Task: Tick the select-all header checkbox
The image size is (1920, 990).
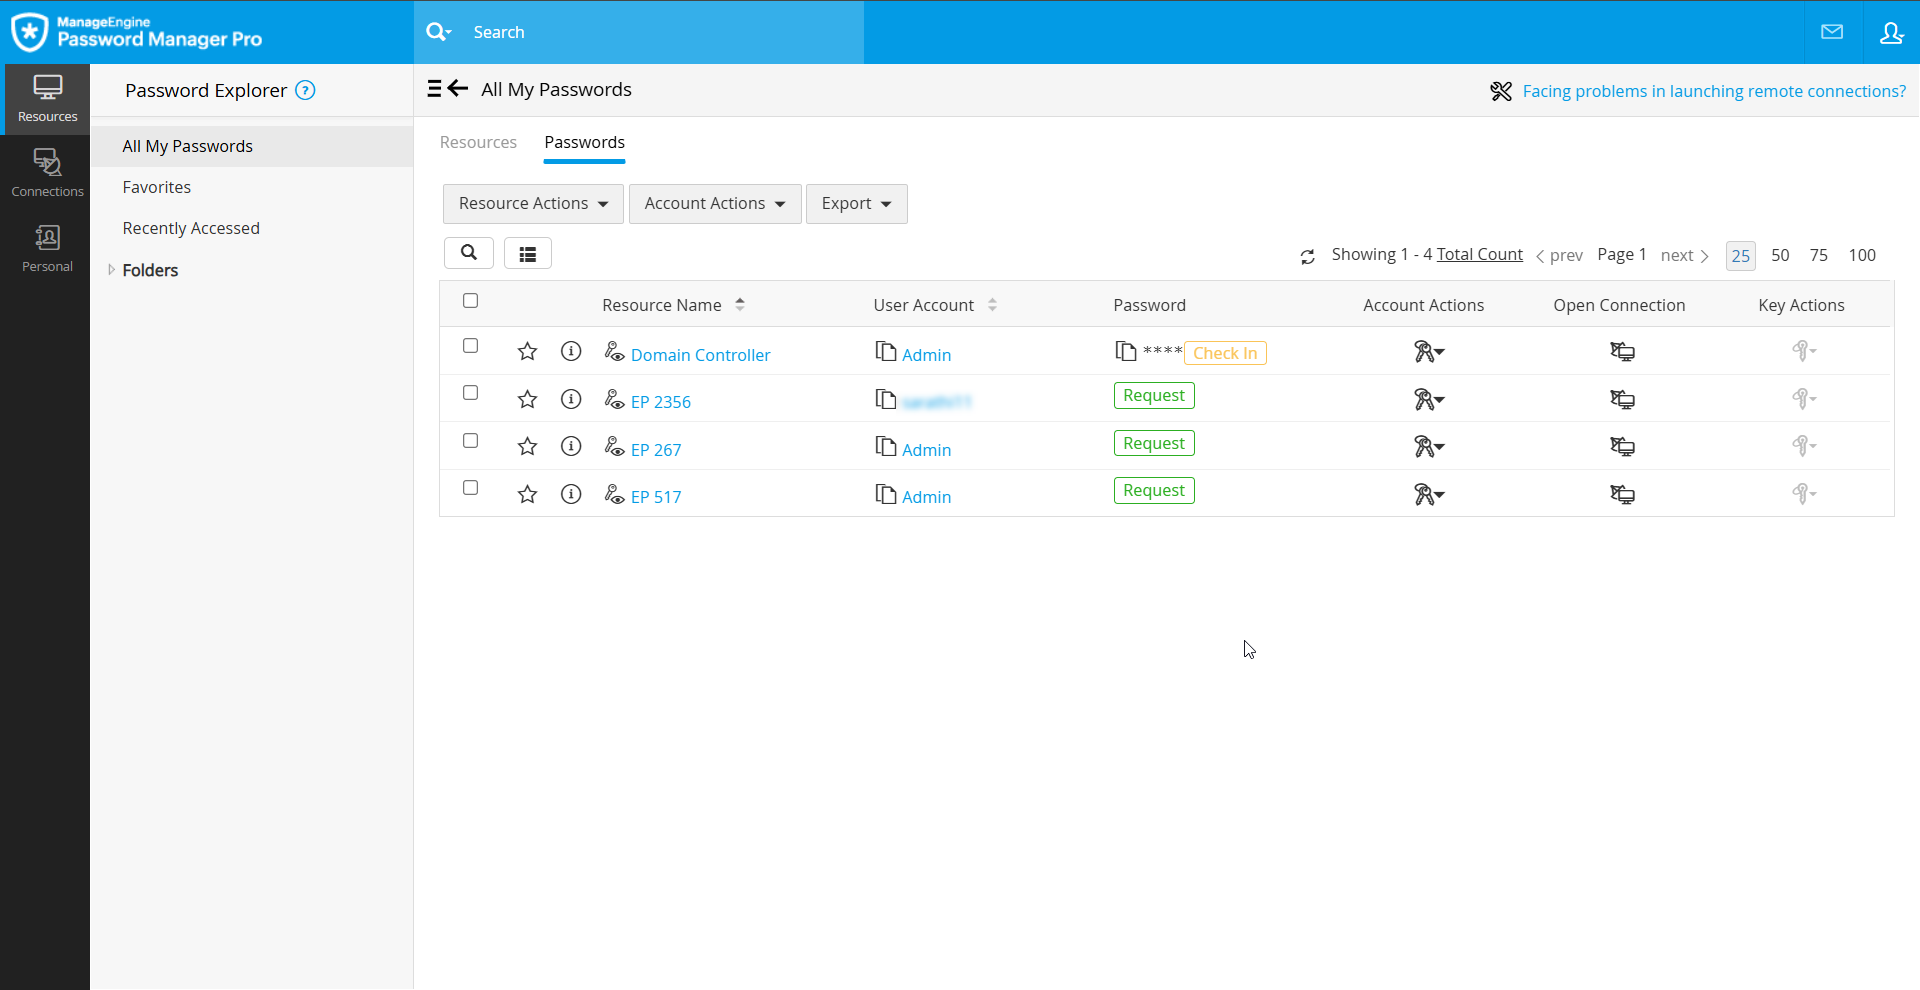Action: pos(471,301)
